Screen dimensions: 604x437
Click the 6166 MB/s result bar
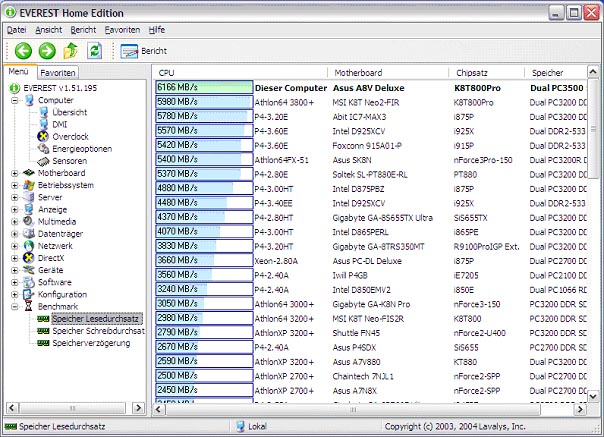[204, 87]
